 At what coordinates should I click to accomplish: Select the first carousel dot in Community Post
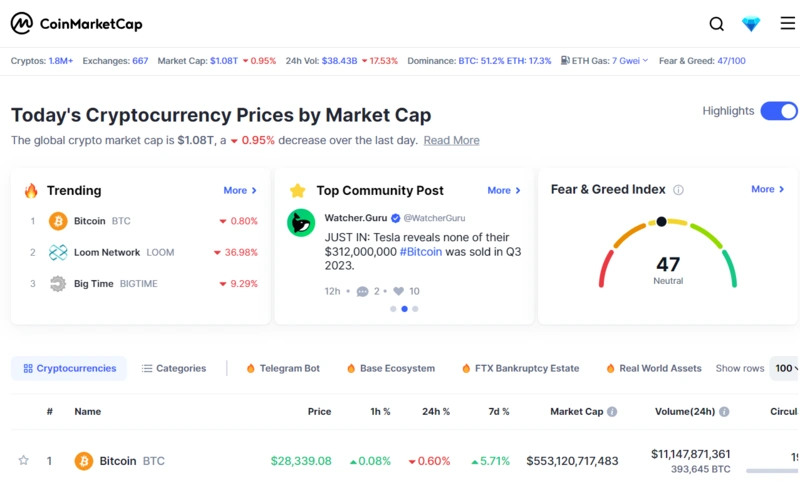(x=393, y=309)
